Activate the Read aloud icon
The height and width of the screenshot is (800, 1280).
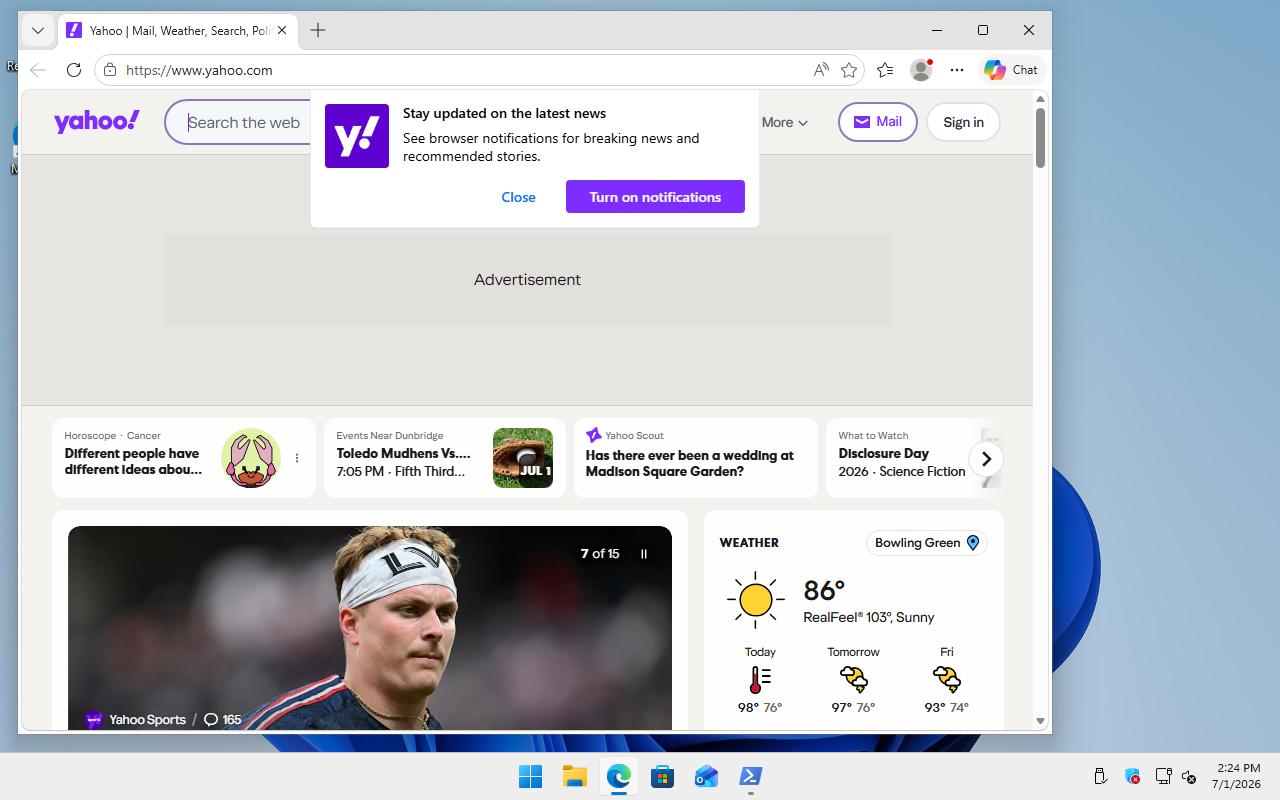pos(821,70)
